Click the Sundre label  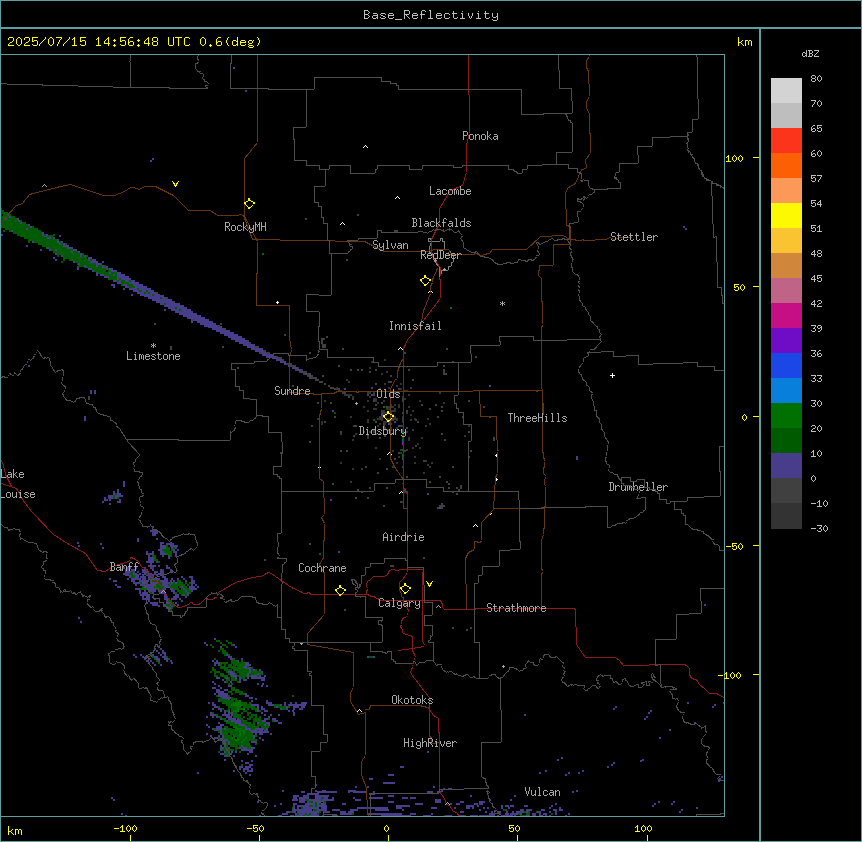click(292, 391)
